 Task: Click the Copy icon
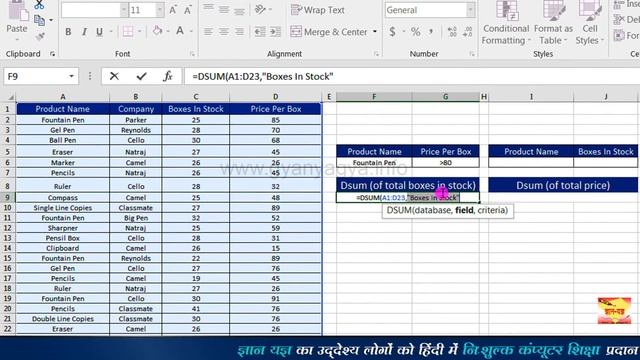tap(39, 20)
